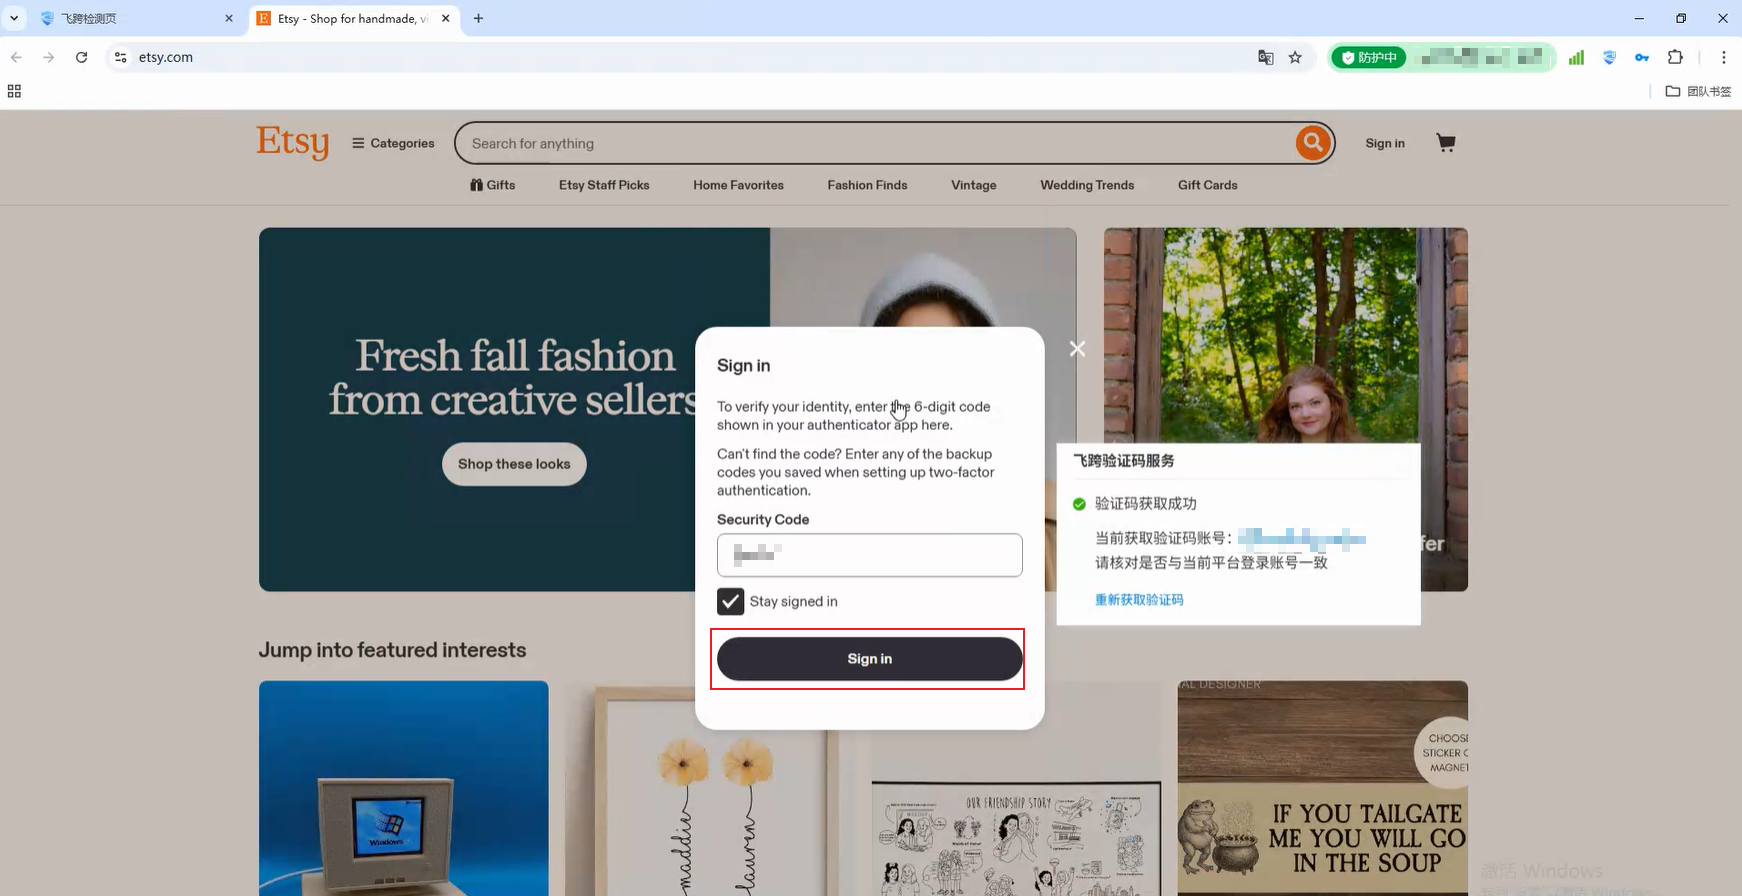Viewport: 1742px width, 896px height.
Task: Click the browser back arrow
Action: [16, 57]
